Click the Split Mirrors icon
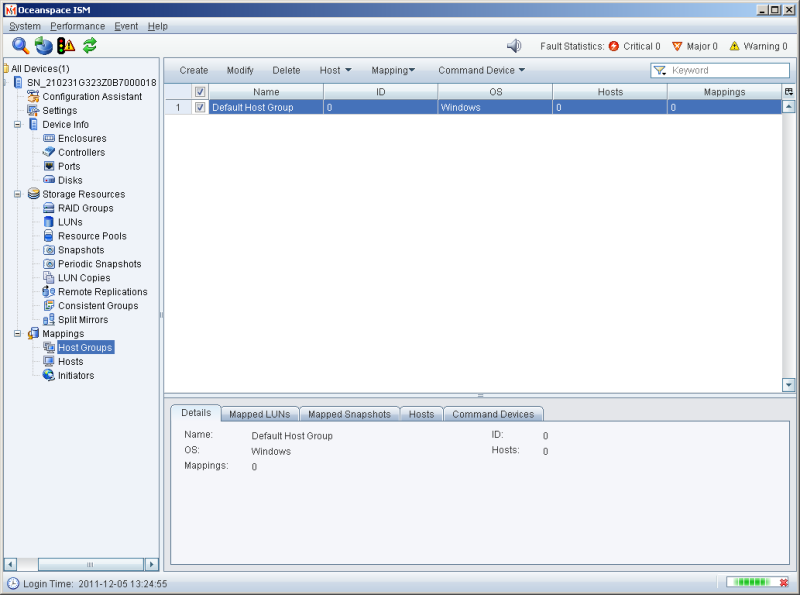This screenshot has width=800, height=595. 49,319
